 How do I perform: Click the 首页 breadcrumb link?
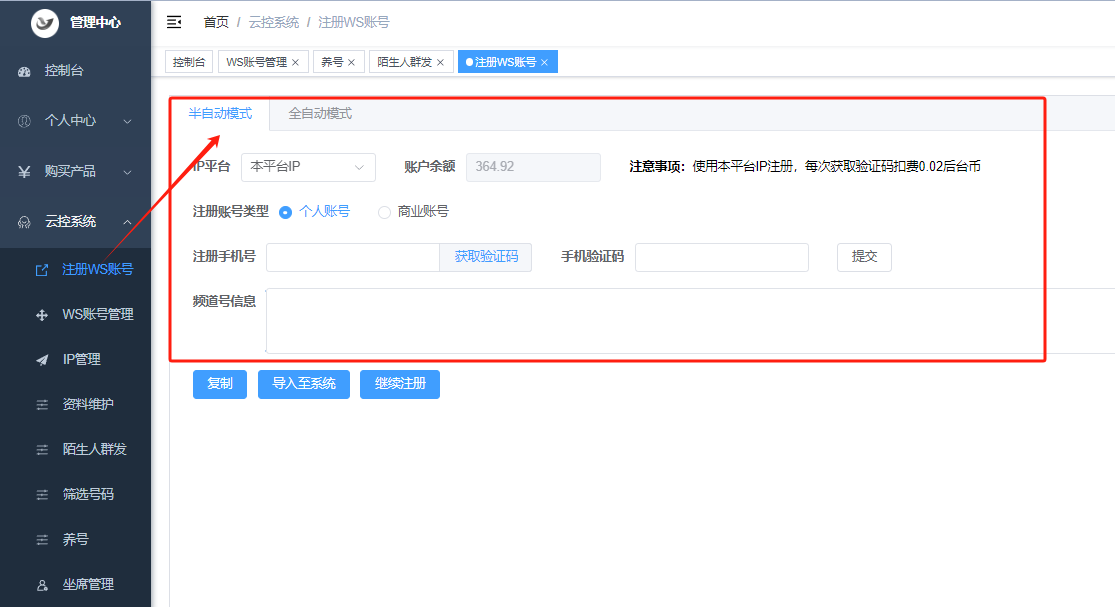tap(216, 22)
